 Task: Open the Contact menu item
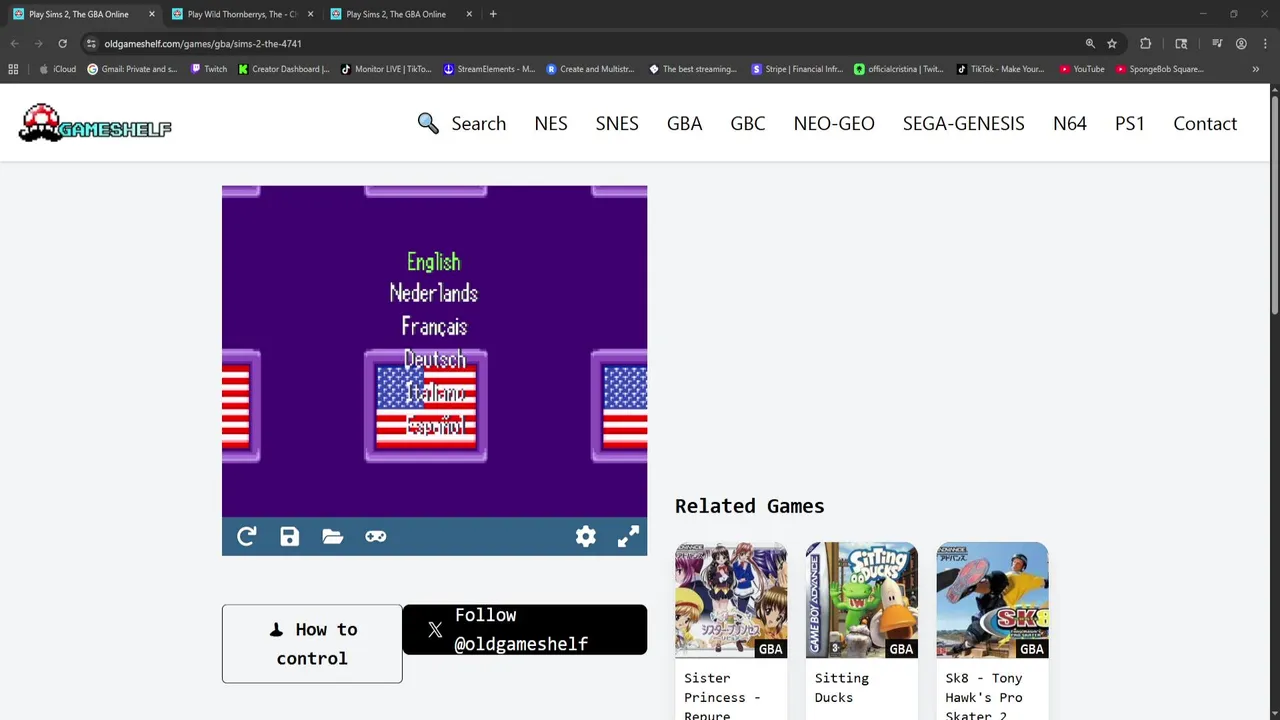pyautogui.click(x=1205, y=123)
